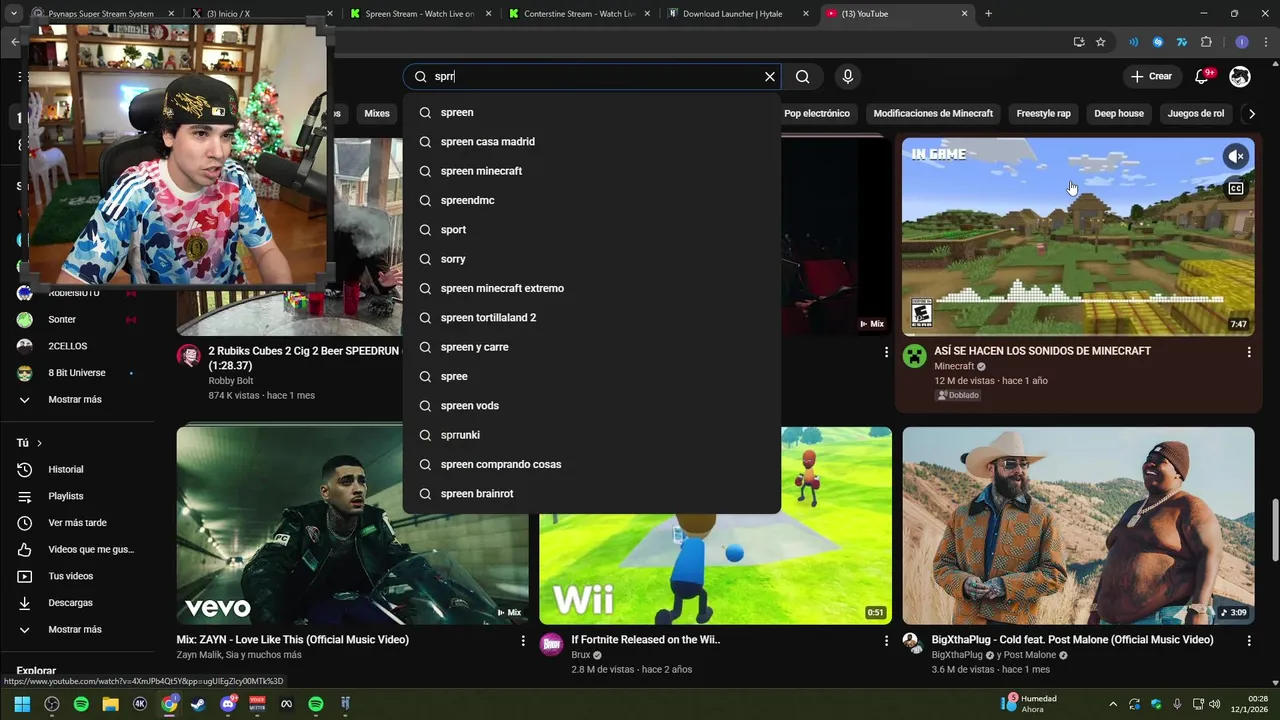Select Deep house chip
This screenshot has height=720, width=1280.
click(1118, 114)
